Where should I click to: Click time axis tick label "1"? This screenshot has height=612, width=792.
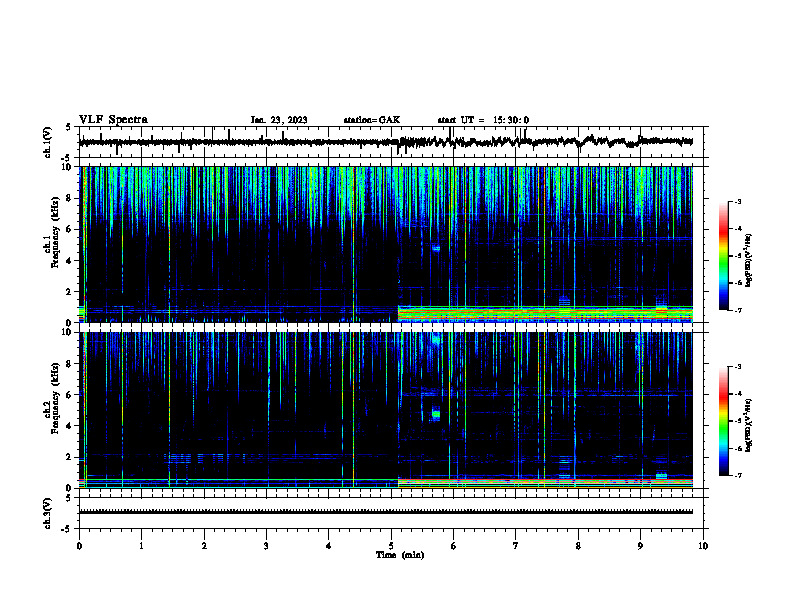141,546
